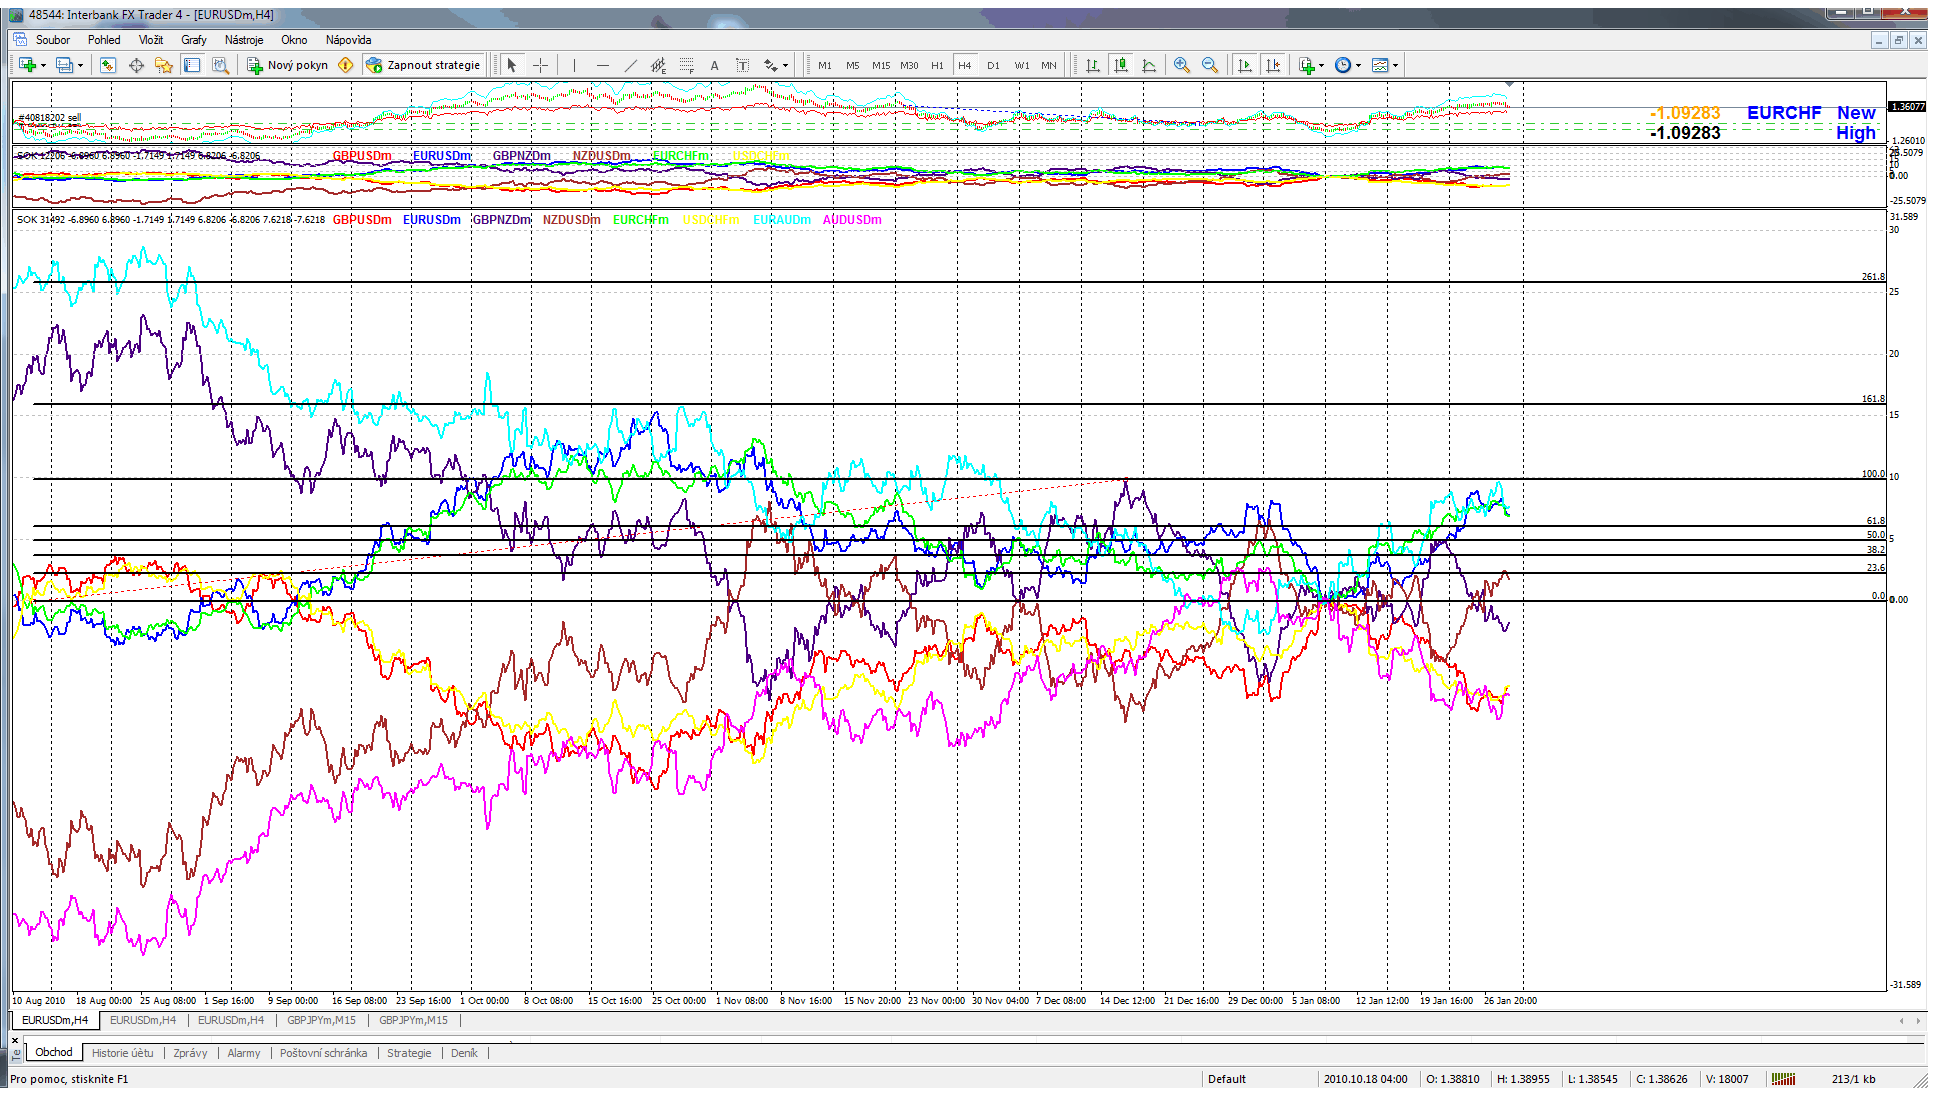
Task: Open the Deník terminal tab
Action: point(464,1053)
